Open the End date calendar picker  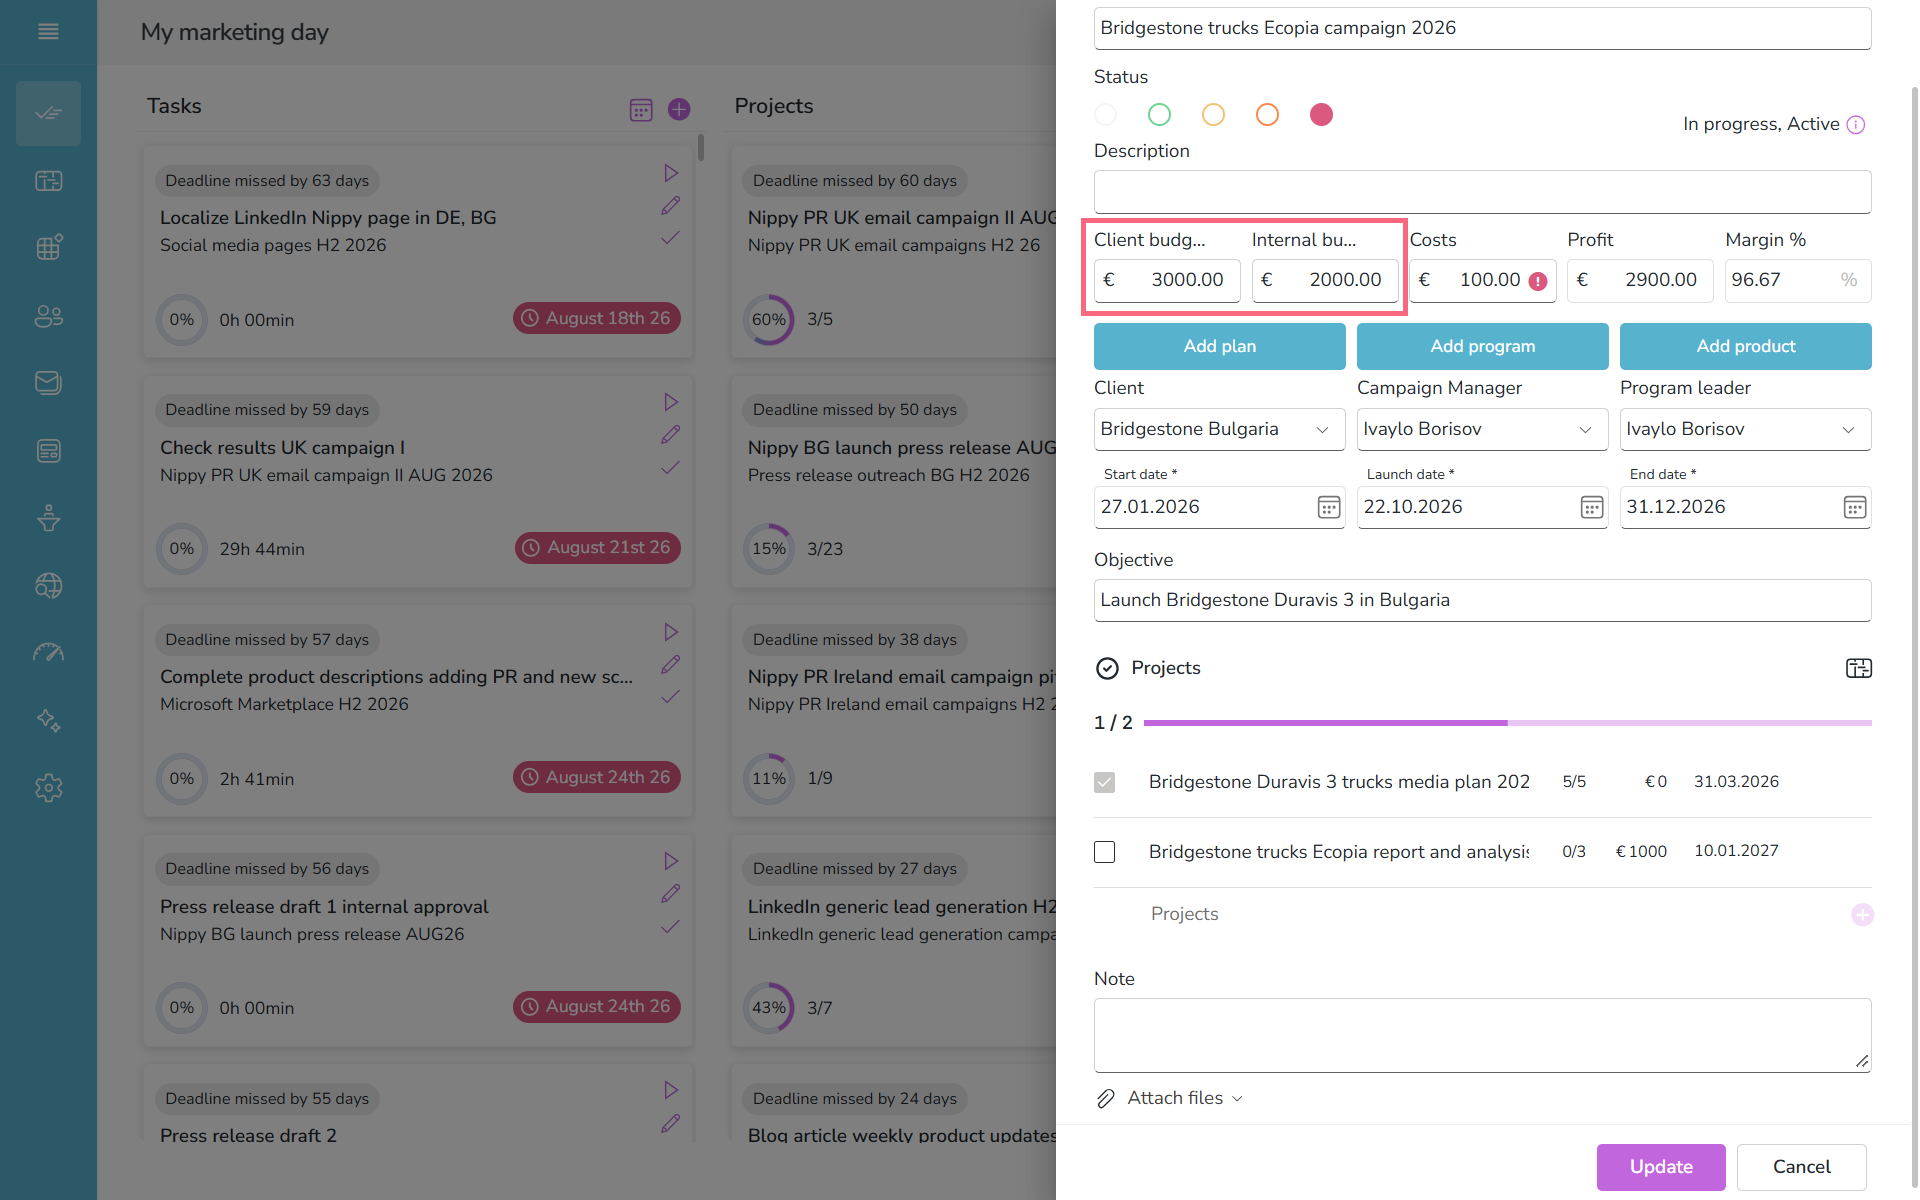(x=1855, y=507)
